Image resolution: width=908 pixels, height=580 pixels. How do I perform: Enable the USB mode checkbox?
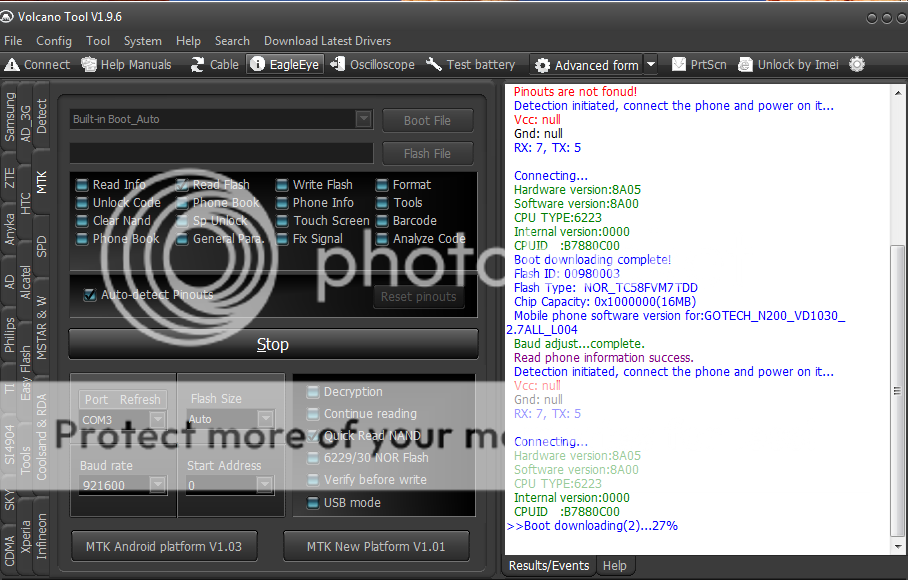pyautogui.click(x=313, y=502)
